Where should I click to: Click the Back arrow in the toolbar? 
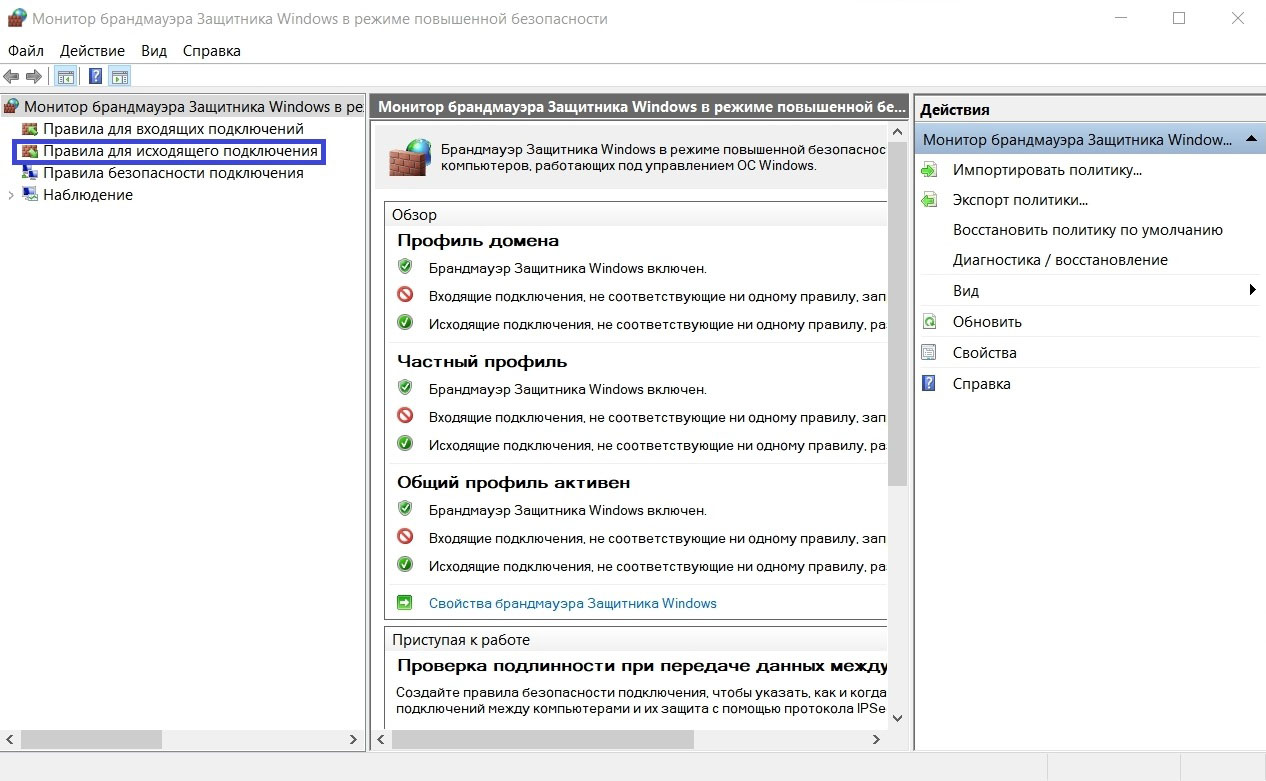pos(11,76)
